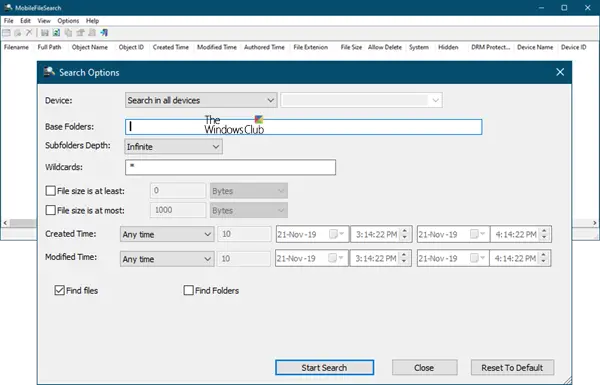The height and width of the screenshot is (385, 600).
Task: Open the Modified Time 'Any time' dropdown
Action: coord(167,259)
